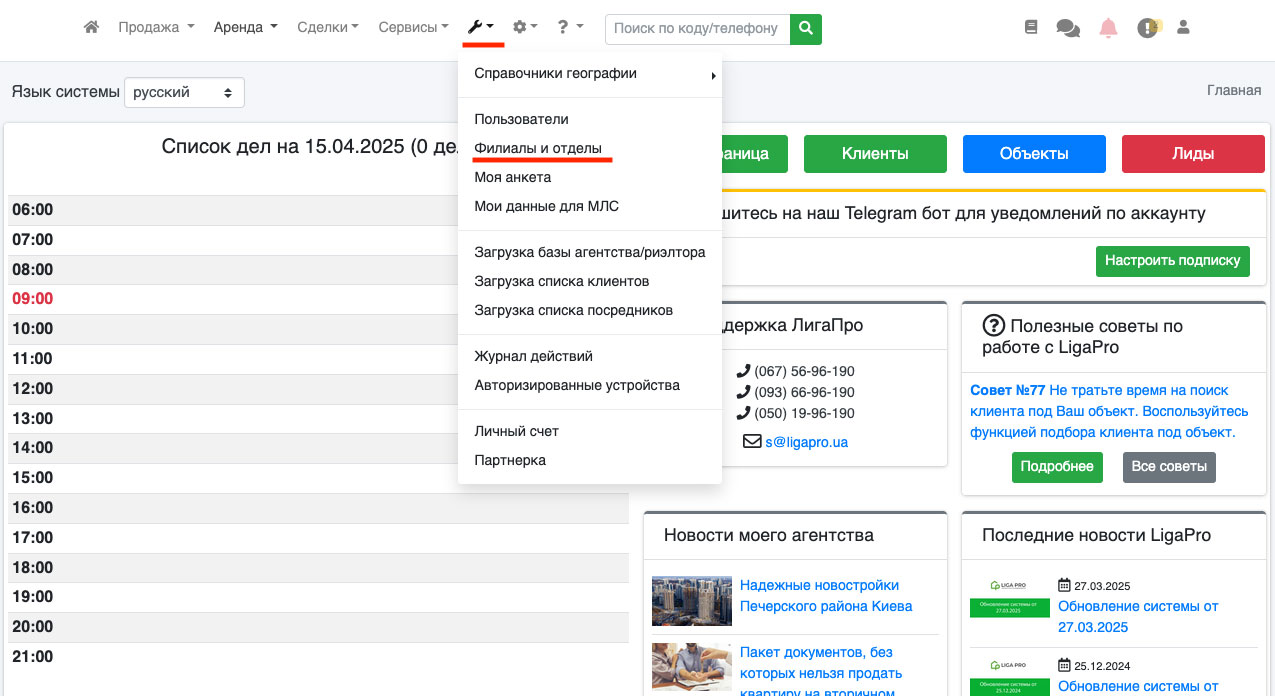
Task: Click the notification bell icon
Action: coord(1108,28)
